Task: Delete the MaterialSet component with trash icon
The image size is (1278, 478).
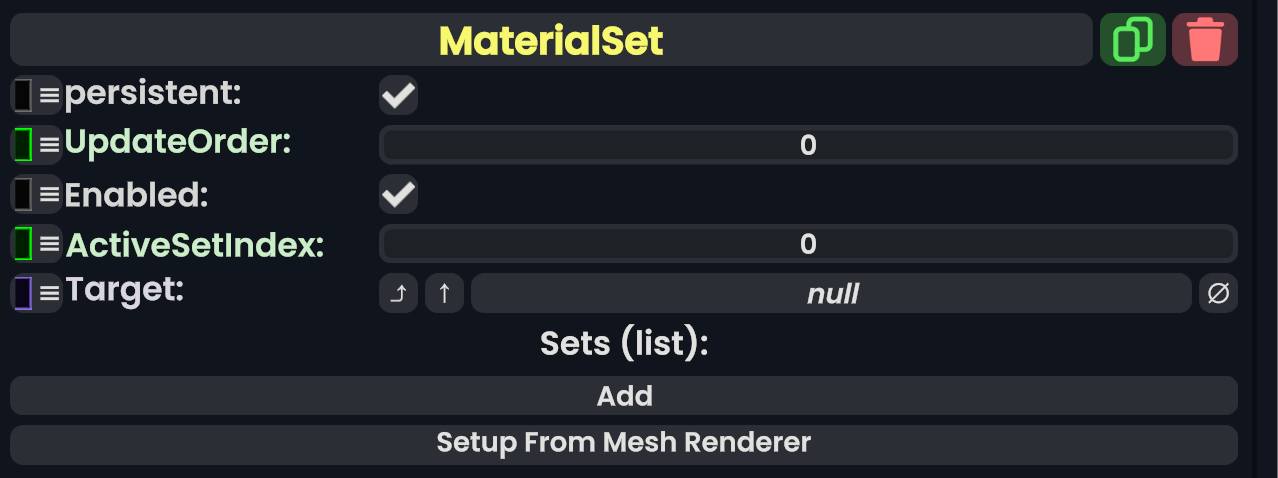Action: click(1204, 40)
